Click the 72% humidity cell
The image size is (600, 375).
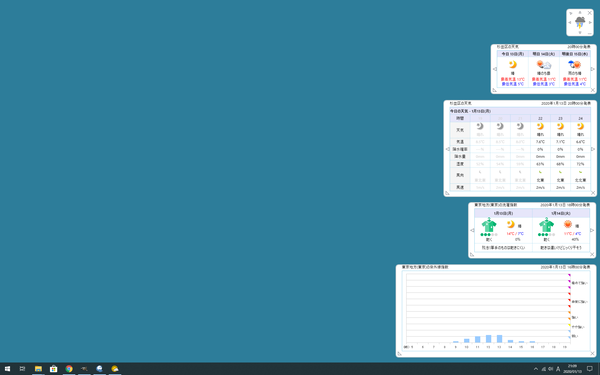580,164
